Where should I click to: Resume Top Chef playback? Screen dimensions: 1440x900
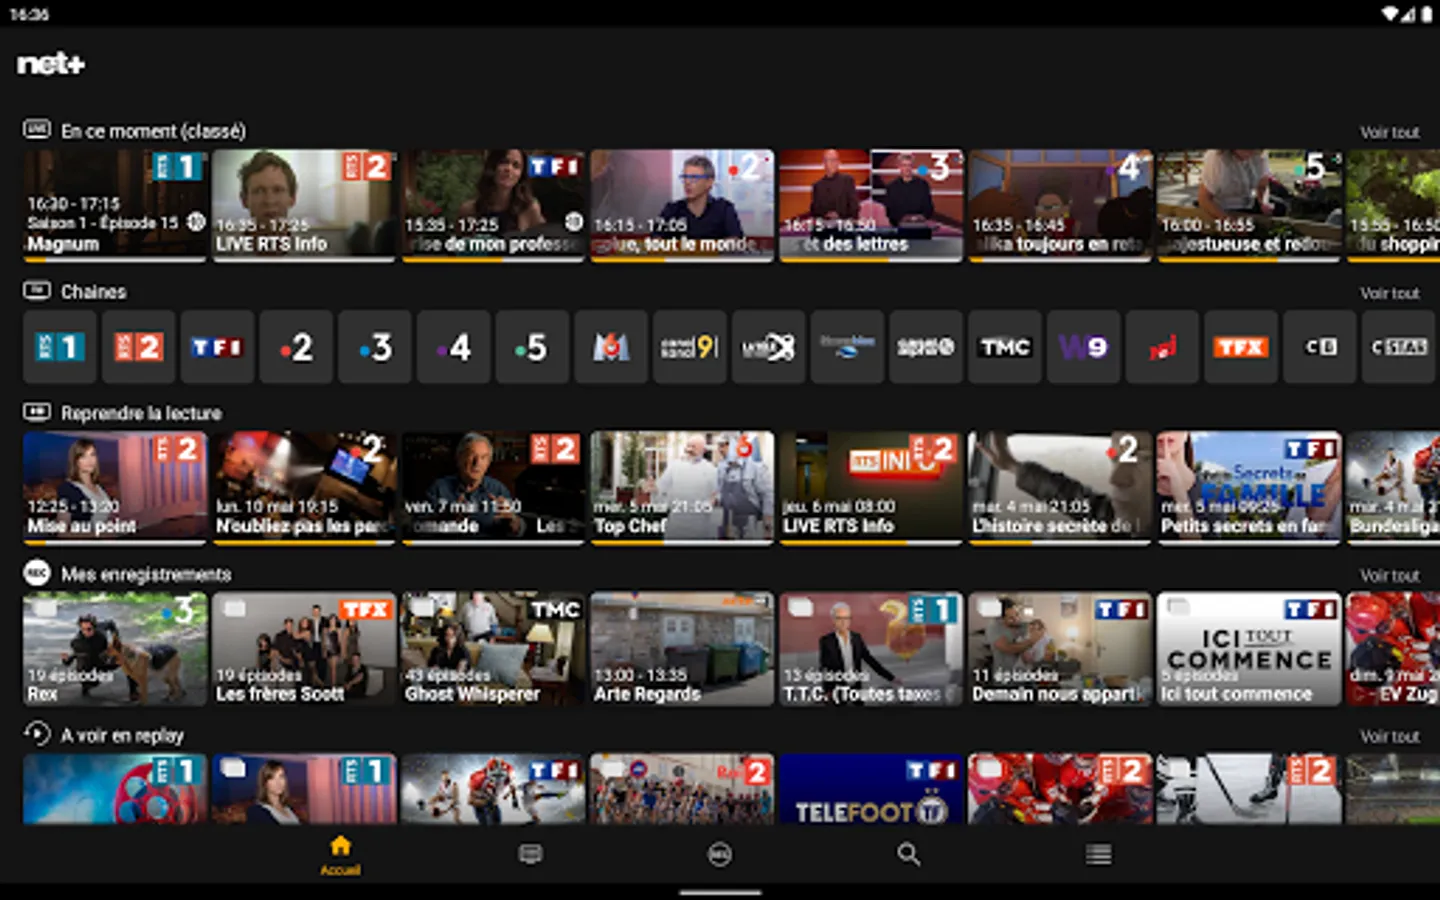[682, 488]
